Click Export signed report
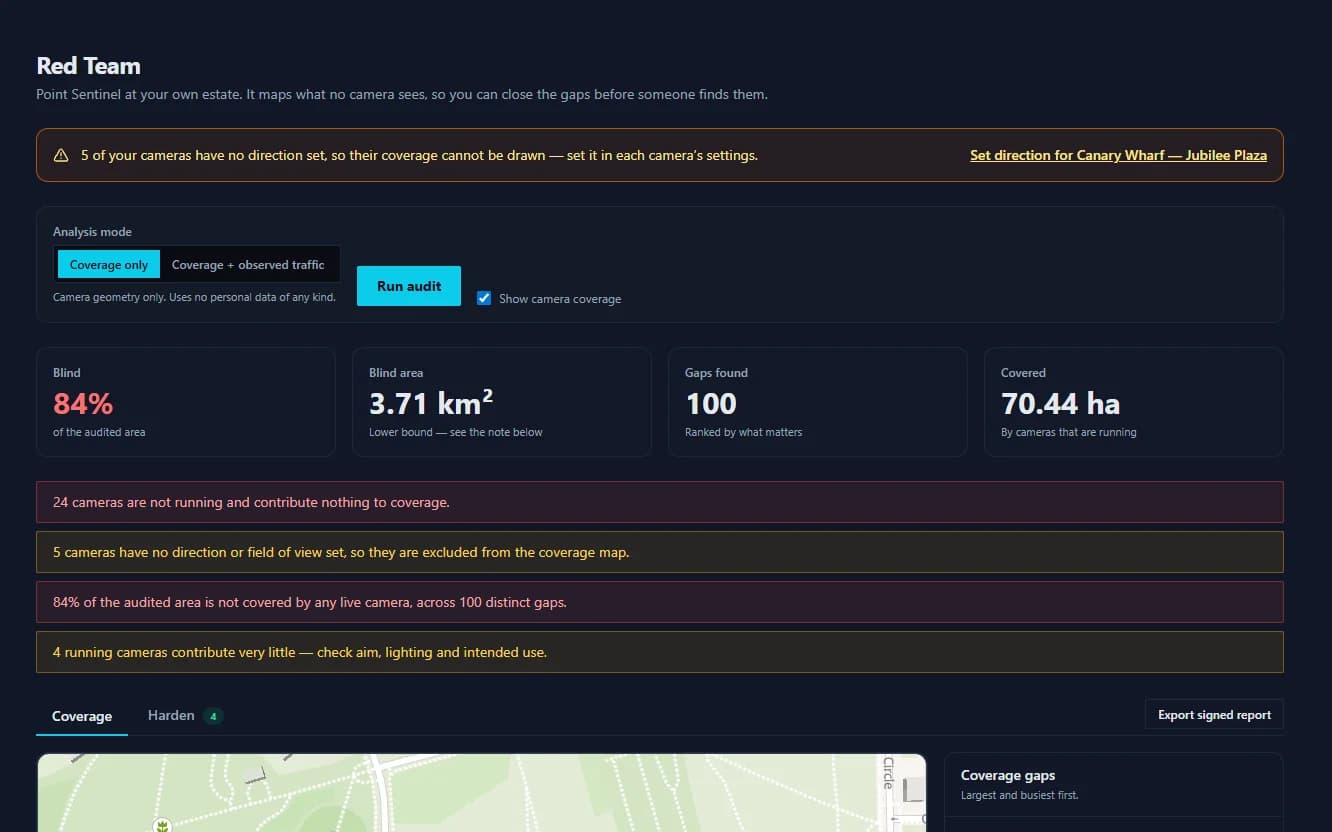 (x=1214, y=715)
